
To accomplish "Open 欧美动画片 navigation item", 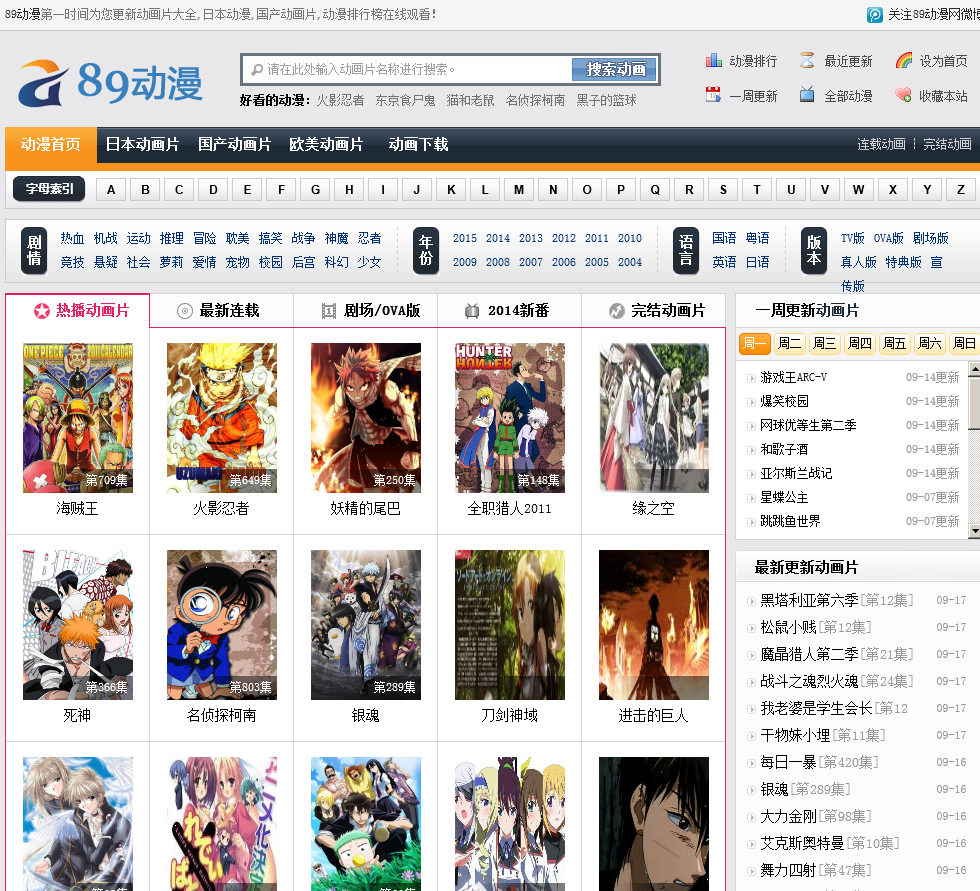I will pyautogui.click(x=326, y=144).
